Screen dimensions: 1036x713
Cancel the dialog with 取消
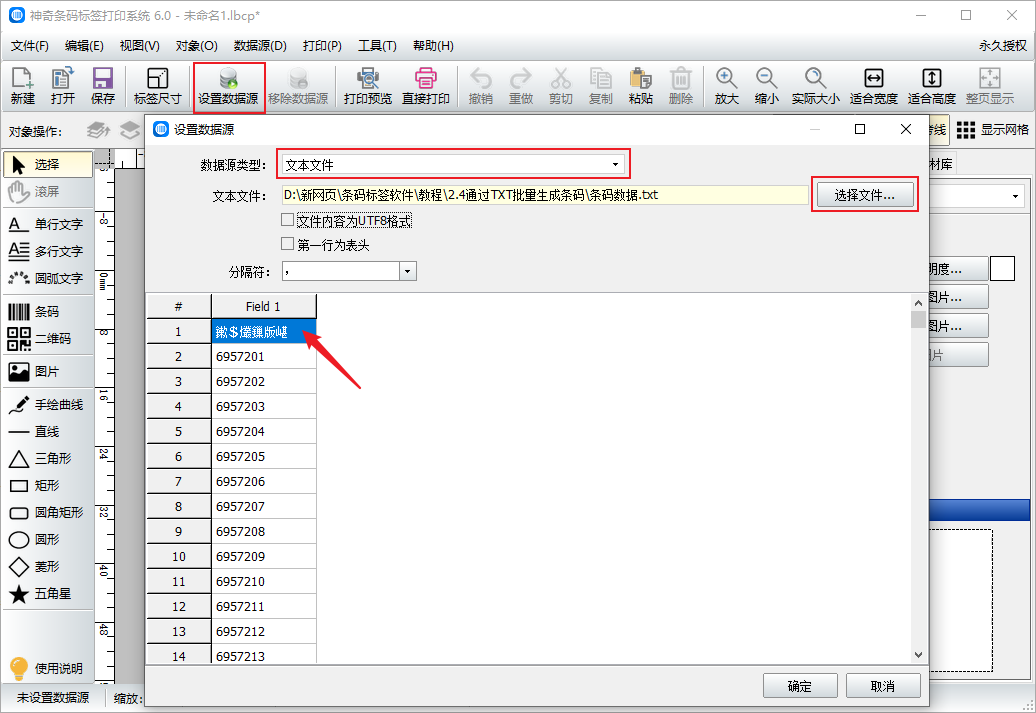pos(882,686)
